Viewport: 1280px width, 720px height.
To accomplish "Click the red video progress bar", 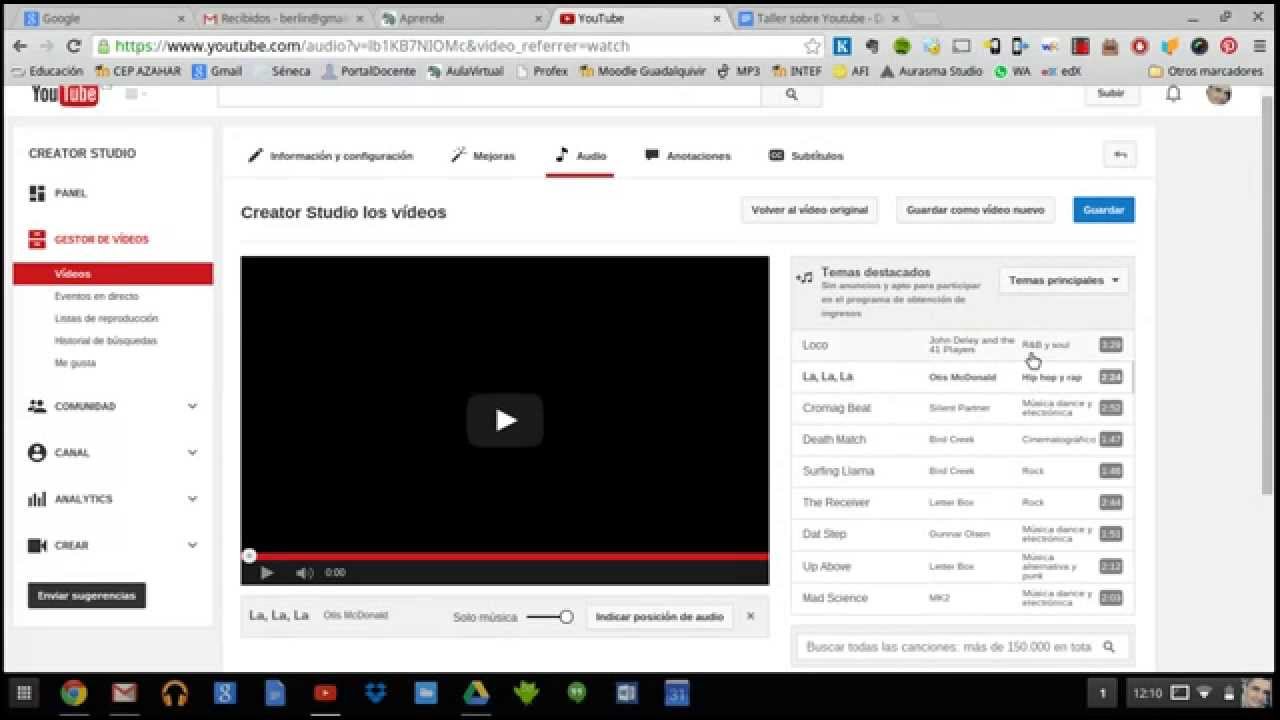I will tap(505, 557).
